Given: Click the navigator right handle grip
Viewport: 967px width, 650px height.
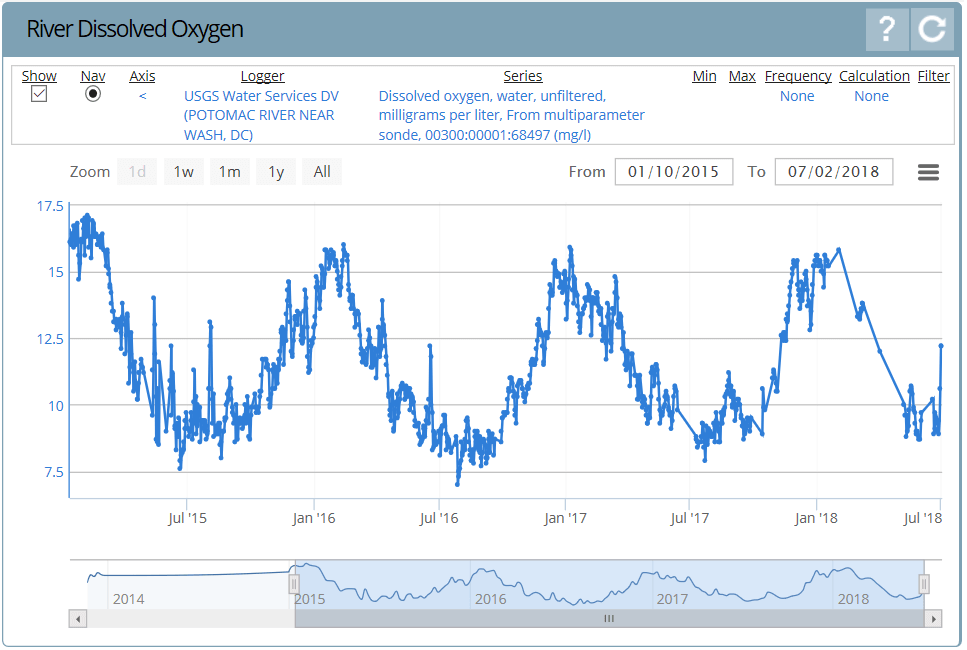Looking at the screenshot, I should click(x=924, y=584).
